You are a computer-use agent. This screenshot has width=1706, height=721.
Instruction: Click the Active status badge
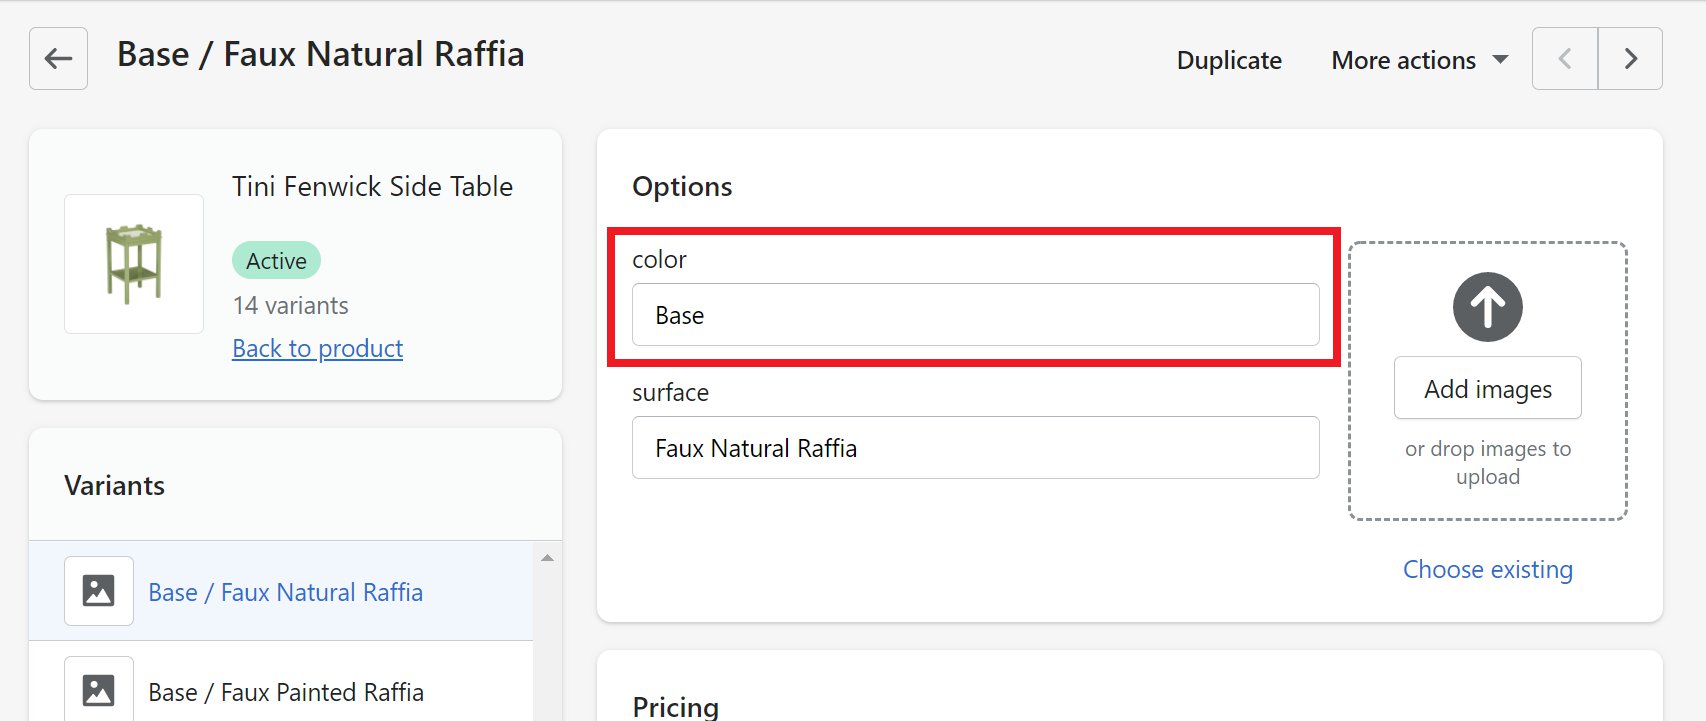(276, 261)
